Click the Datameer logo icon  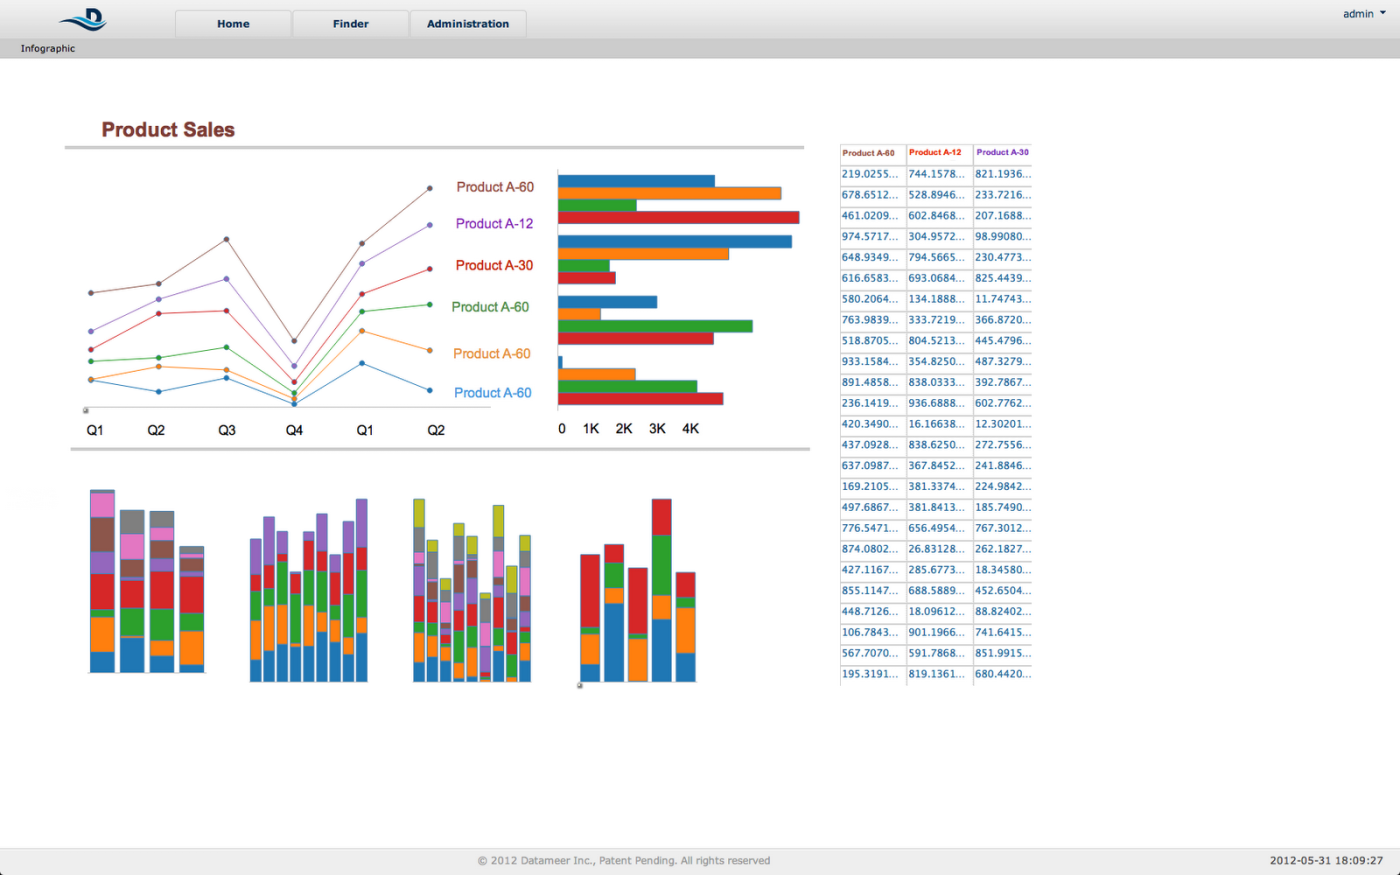point(83,20)
